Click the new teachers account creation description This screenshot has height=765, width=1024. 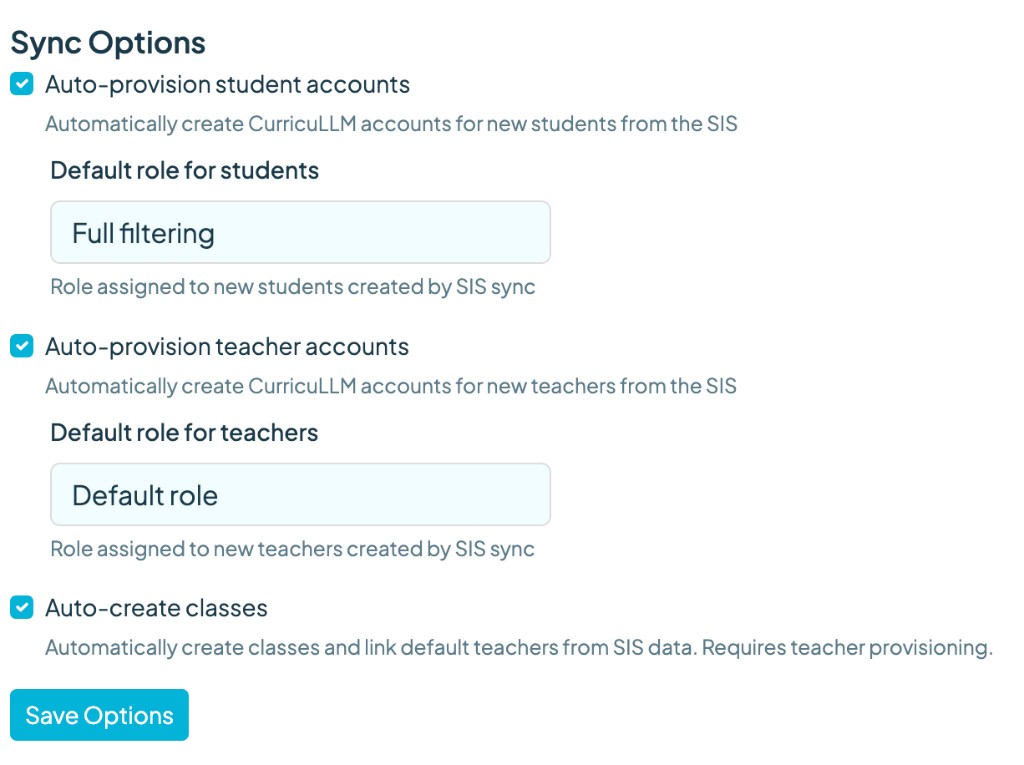pos(391,386)
